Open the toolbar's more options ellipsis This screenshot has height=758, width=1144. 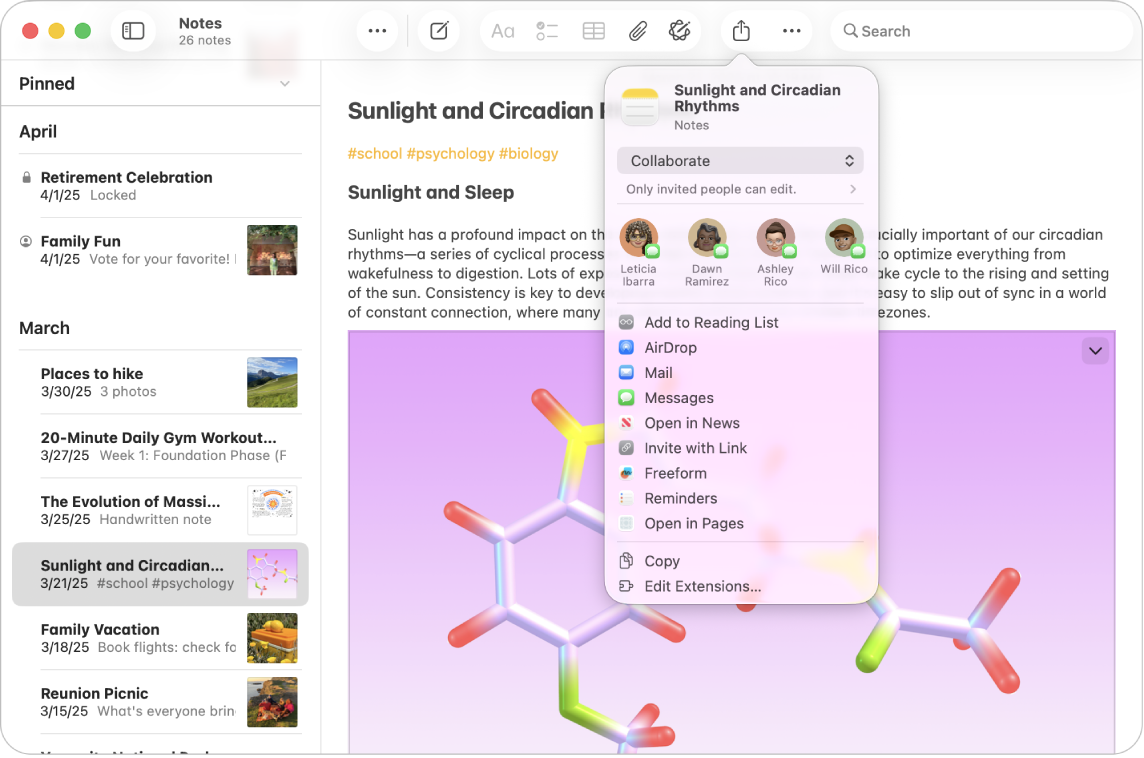pyautogui.click(x=791, y=31)
